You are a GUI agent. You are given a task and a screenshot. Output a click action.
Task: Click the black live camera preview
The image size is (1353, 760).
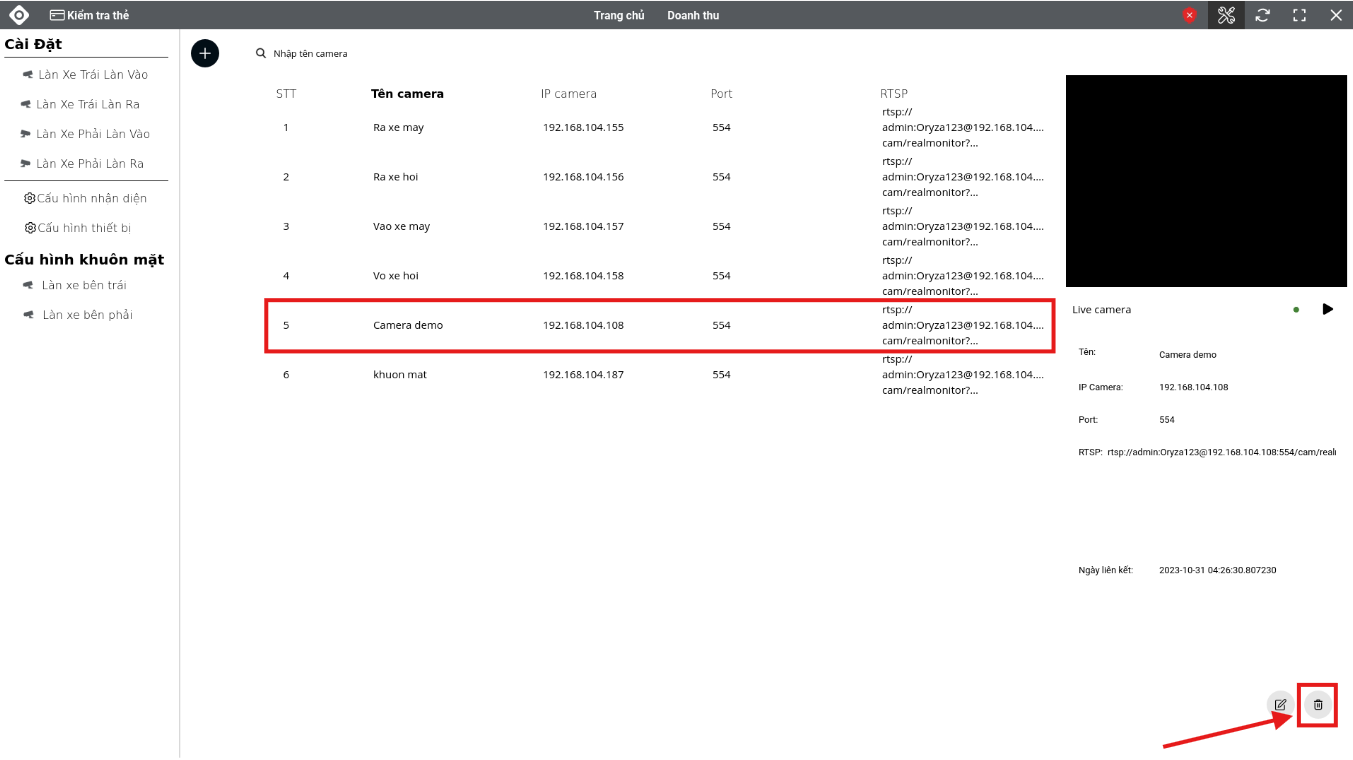pos(1206,181)
